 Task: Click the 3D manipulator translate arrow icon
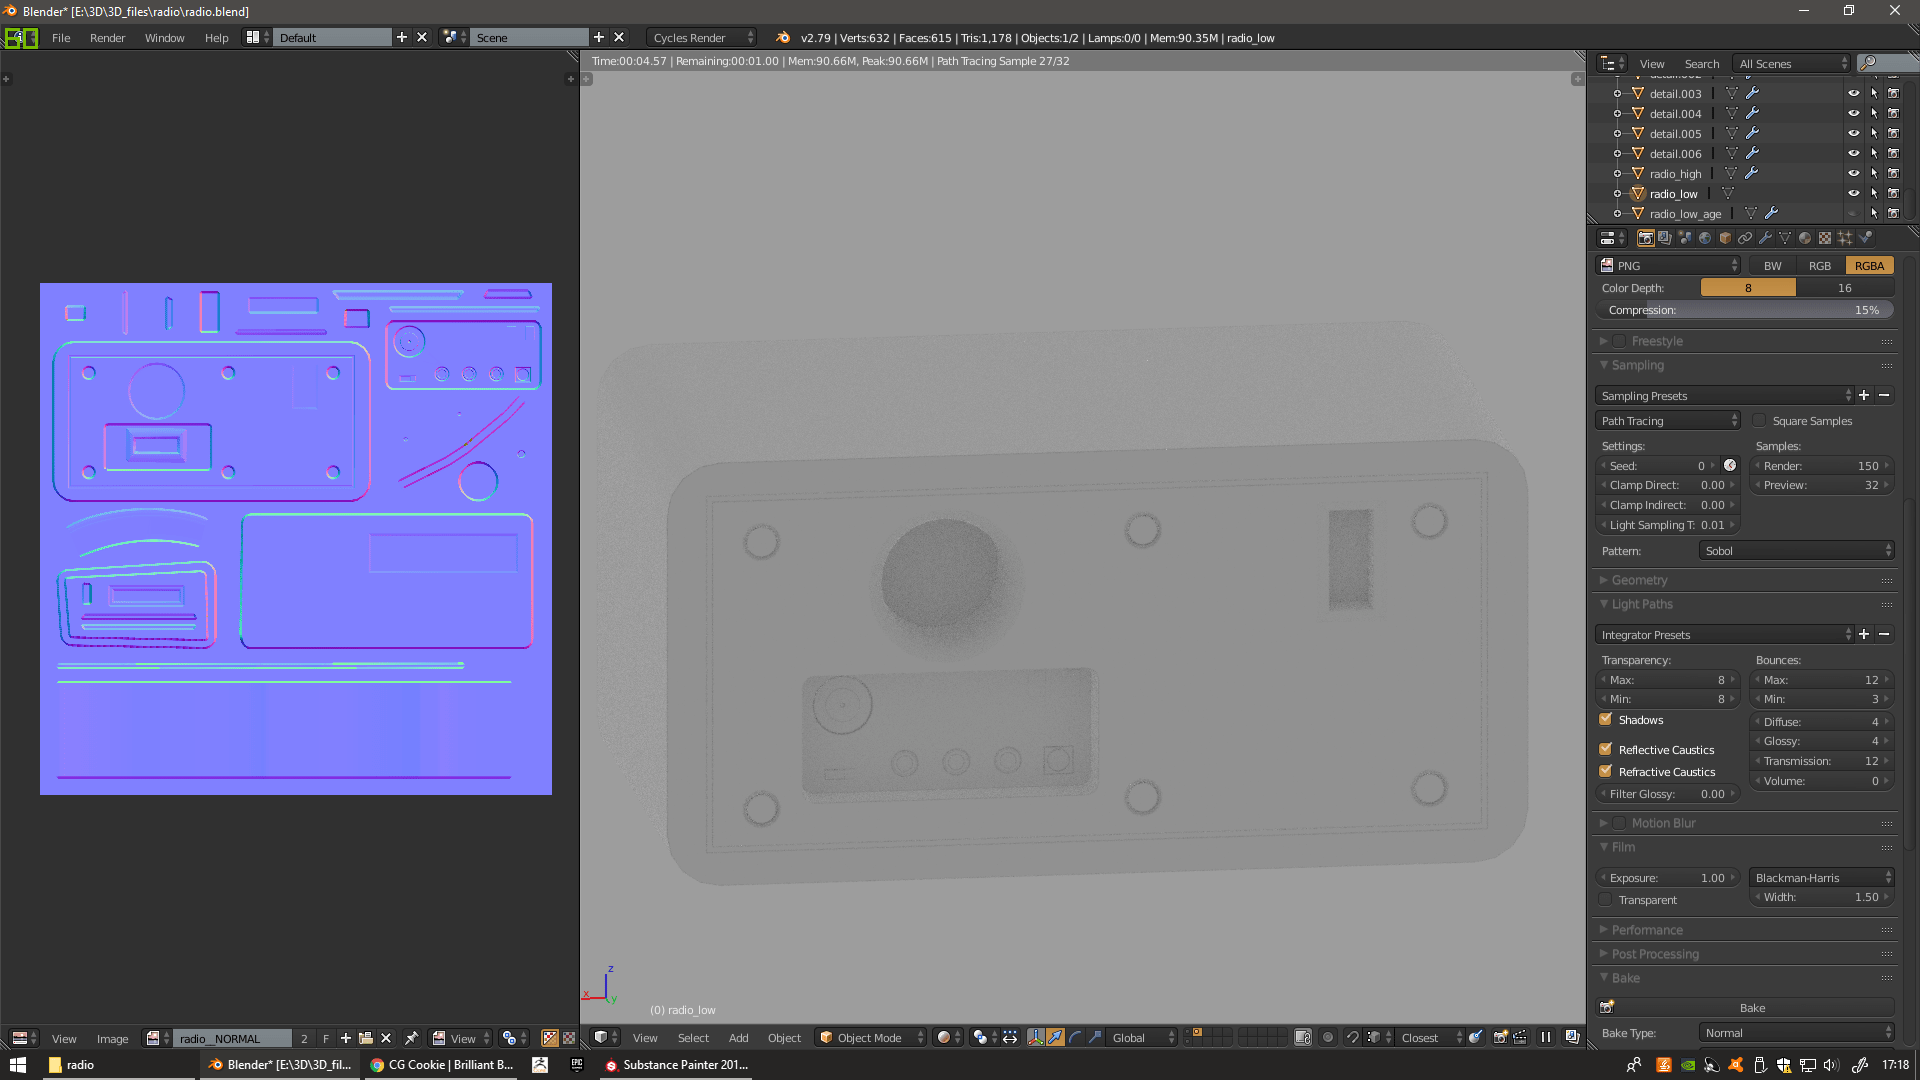(x=1055, y=1038)
